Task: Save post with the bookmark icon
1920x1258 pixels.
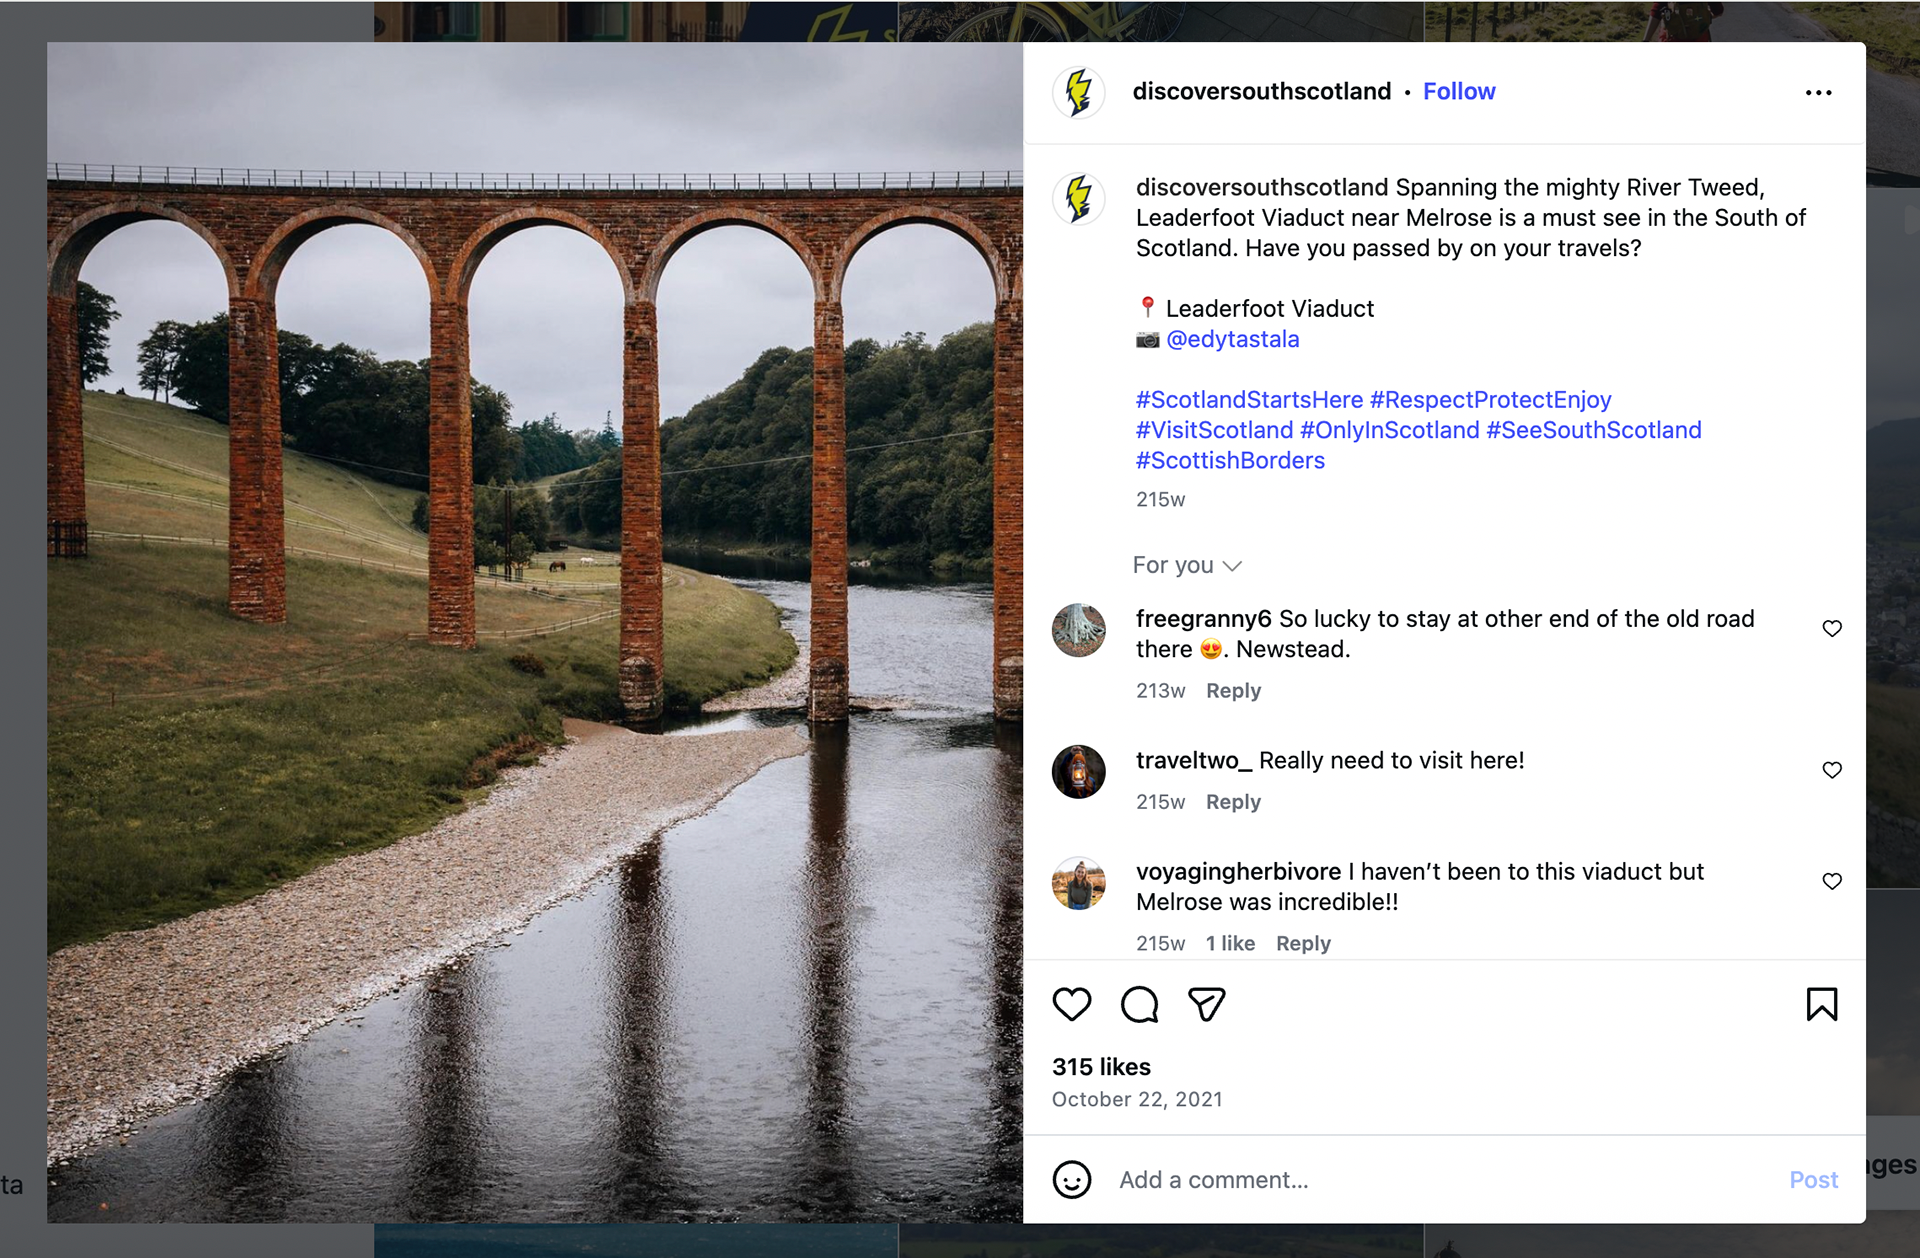Action: click(1821, 1004)
